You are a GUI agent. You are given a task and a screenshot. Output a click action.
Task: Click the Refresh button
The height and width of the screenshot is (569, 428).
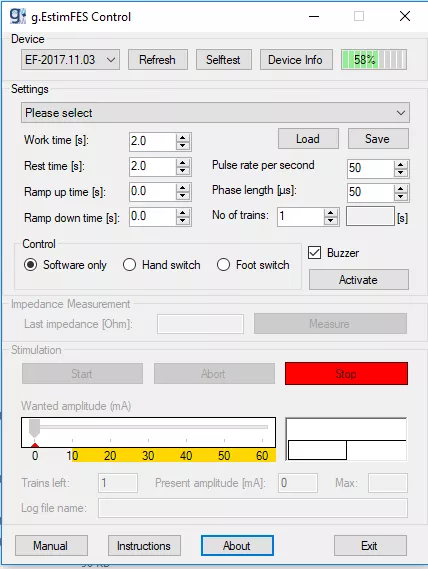point(158,60)
